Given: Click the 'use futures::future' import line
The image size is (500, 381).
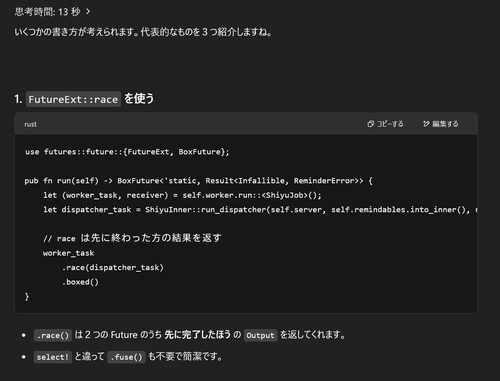Looking at the screenshot, I should point(127,152).
